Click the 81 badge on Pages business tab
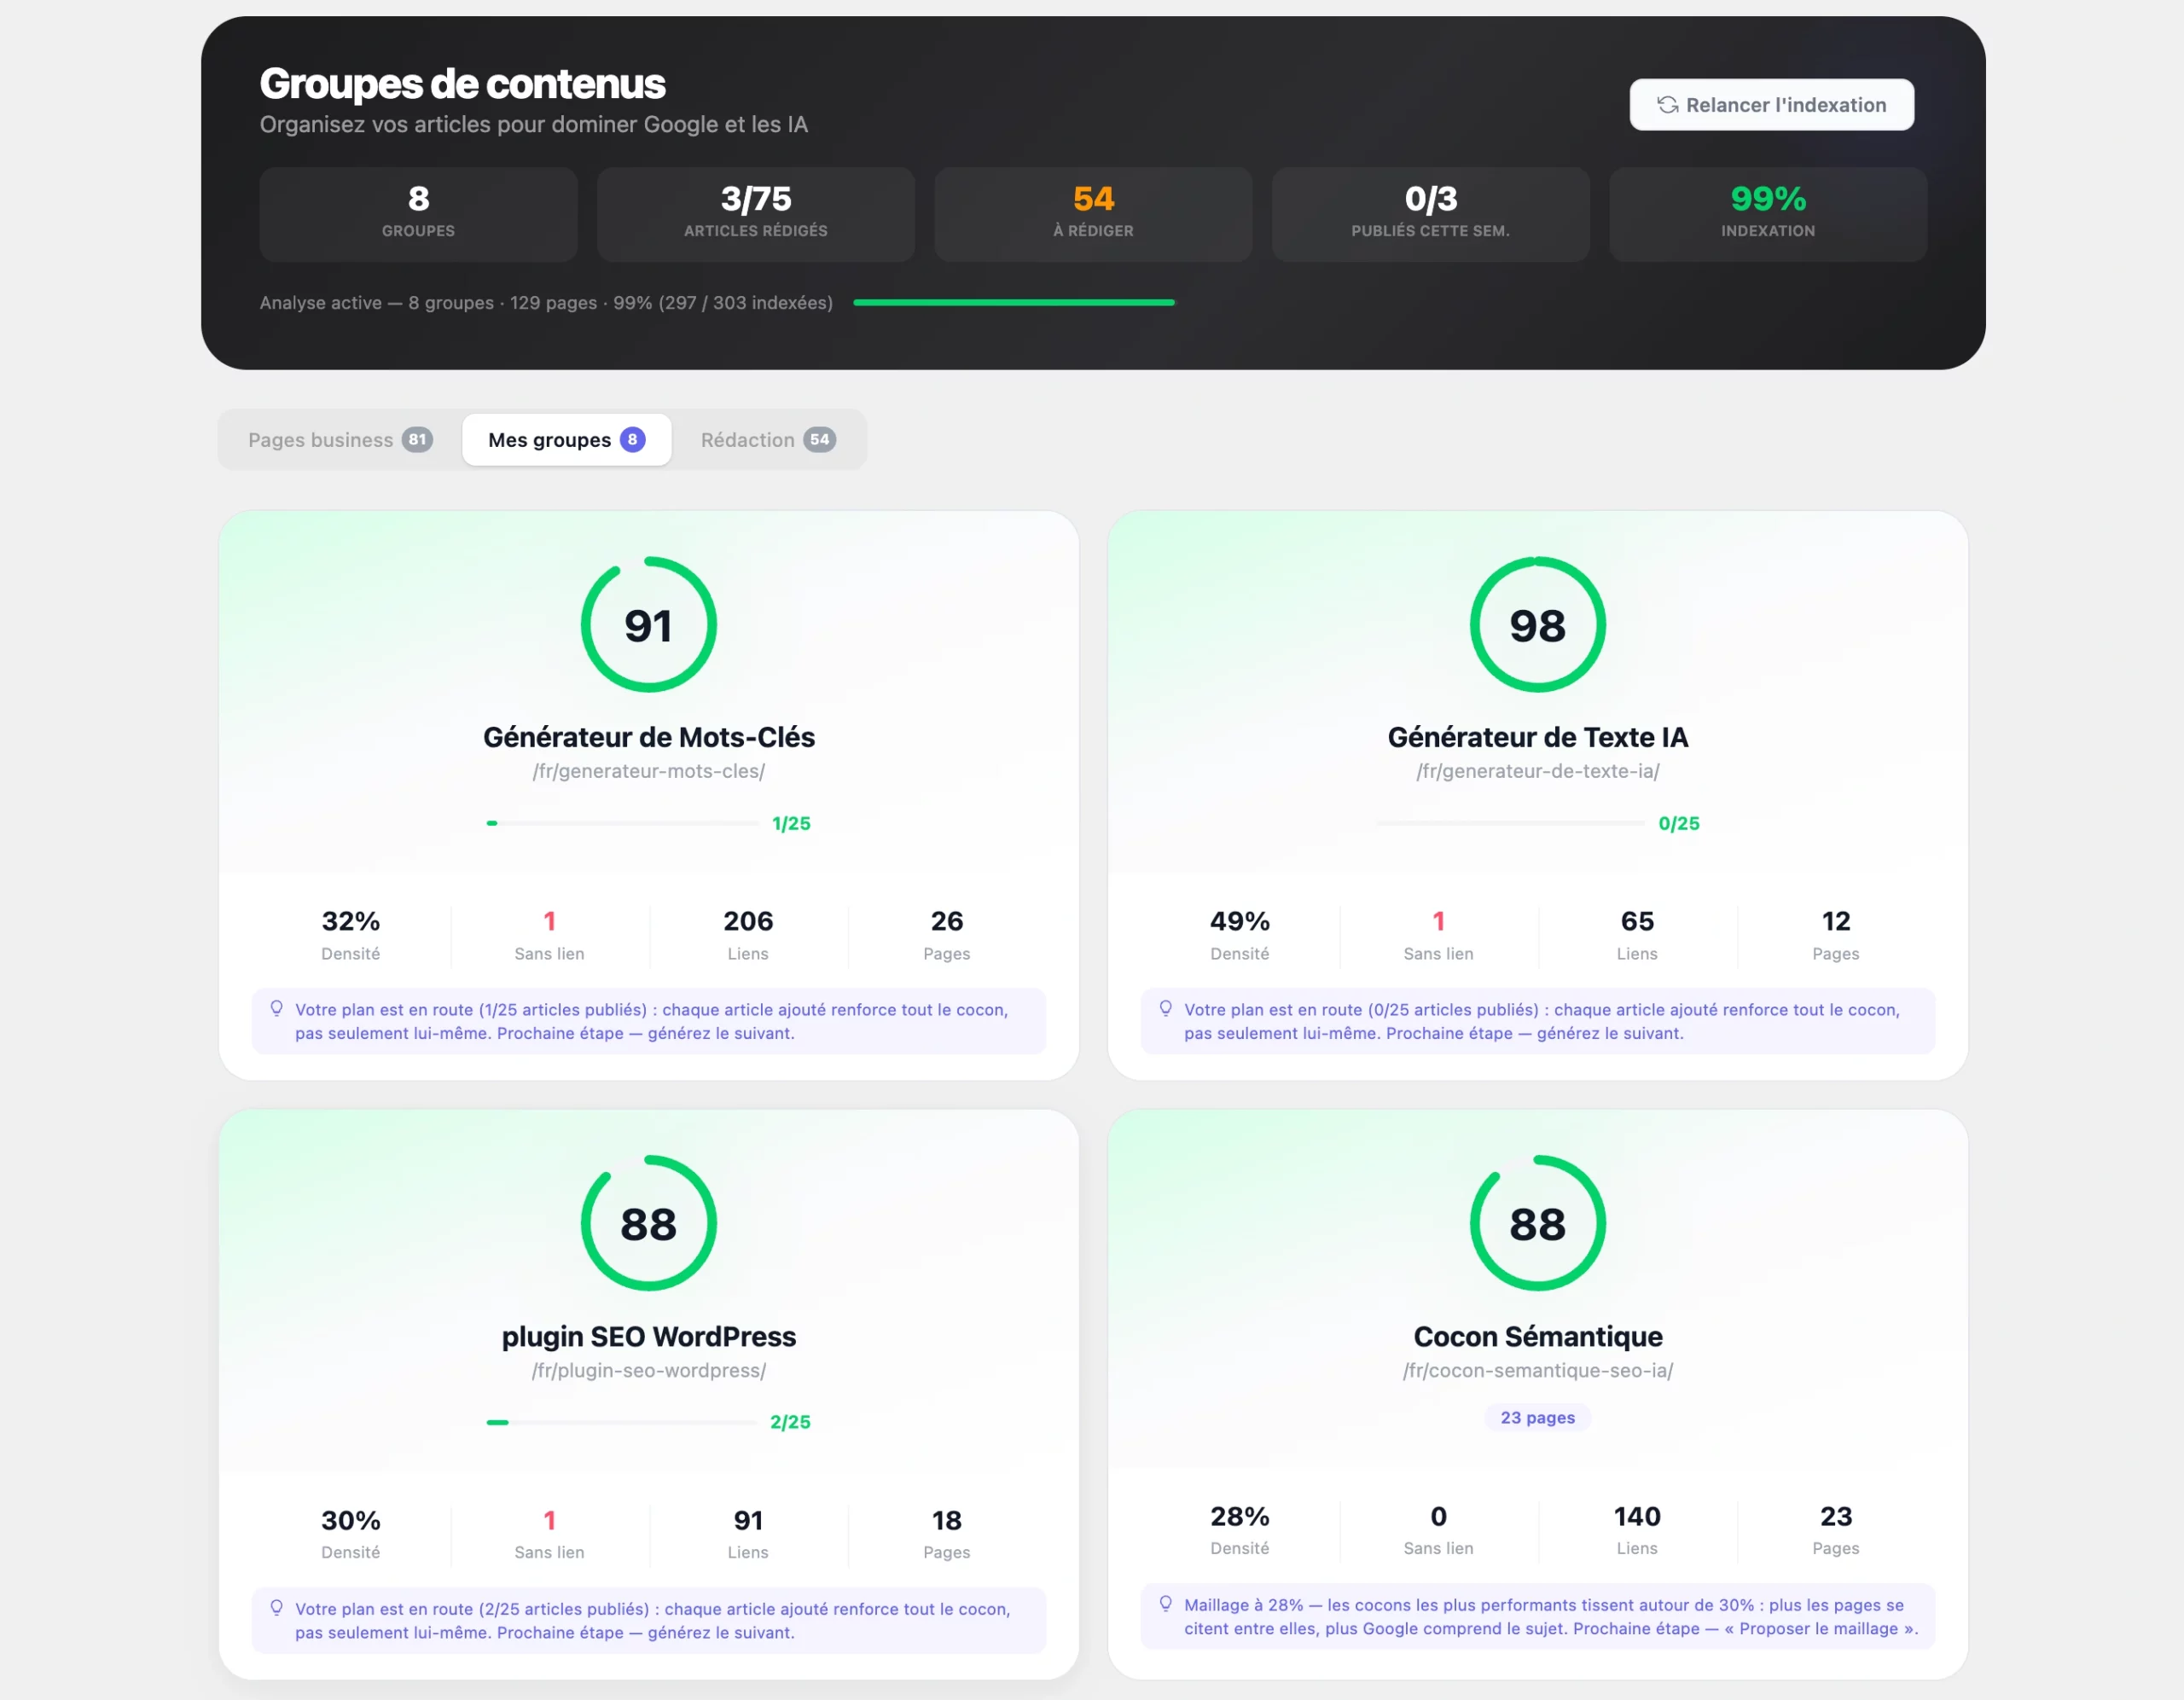This screenshot has height=1700, width=2184. coord(417,440)
